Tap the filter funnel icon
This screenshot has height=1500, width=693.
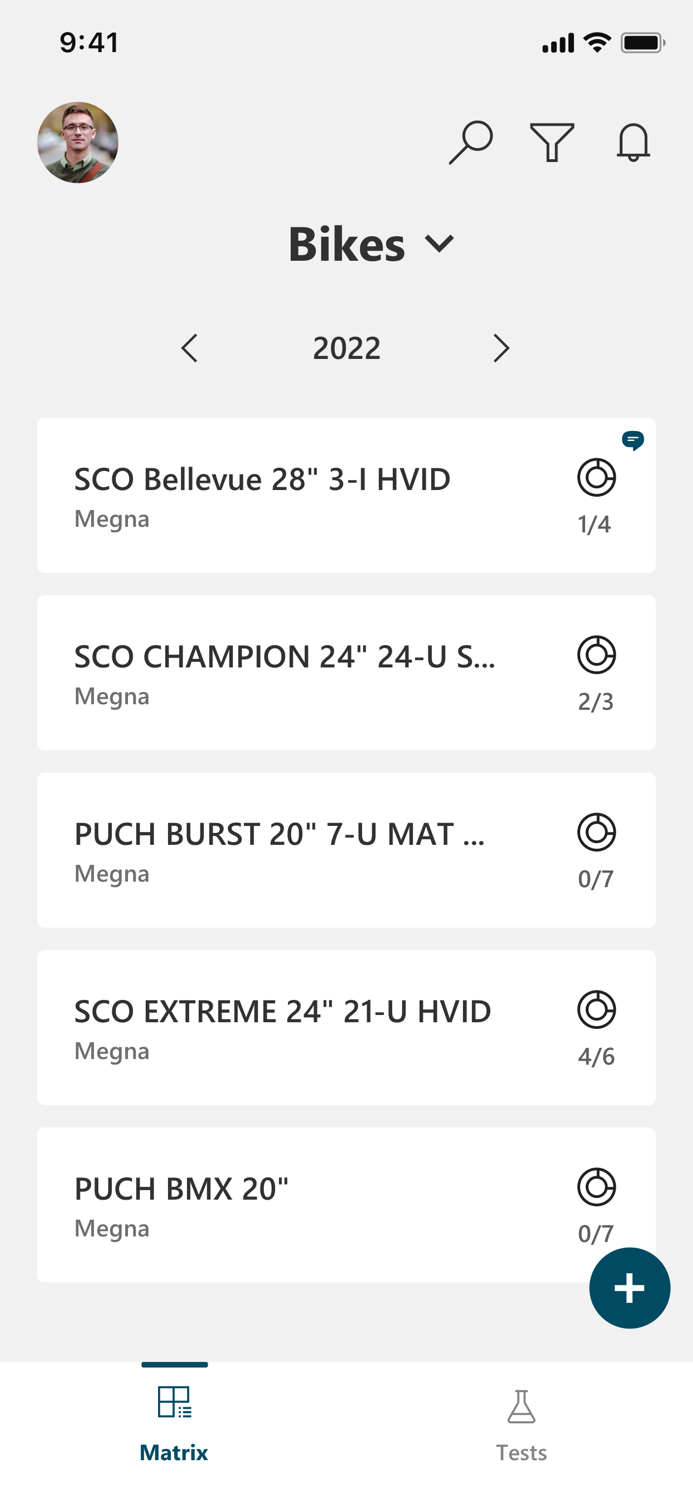click(552, 142)
